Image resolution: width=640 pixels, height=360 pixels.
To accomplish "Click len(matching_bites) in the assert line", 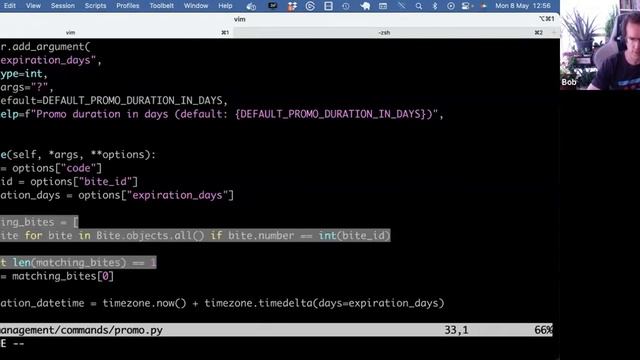I will click(69, 262).
